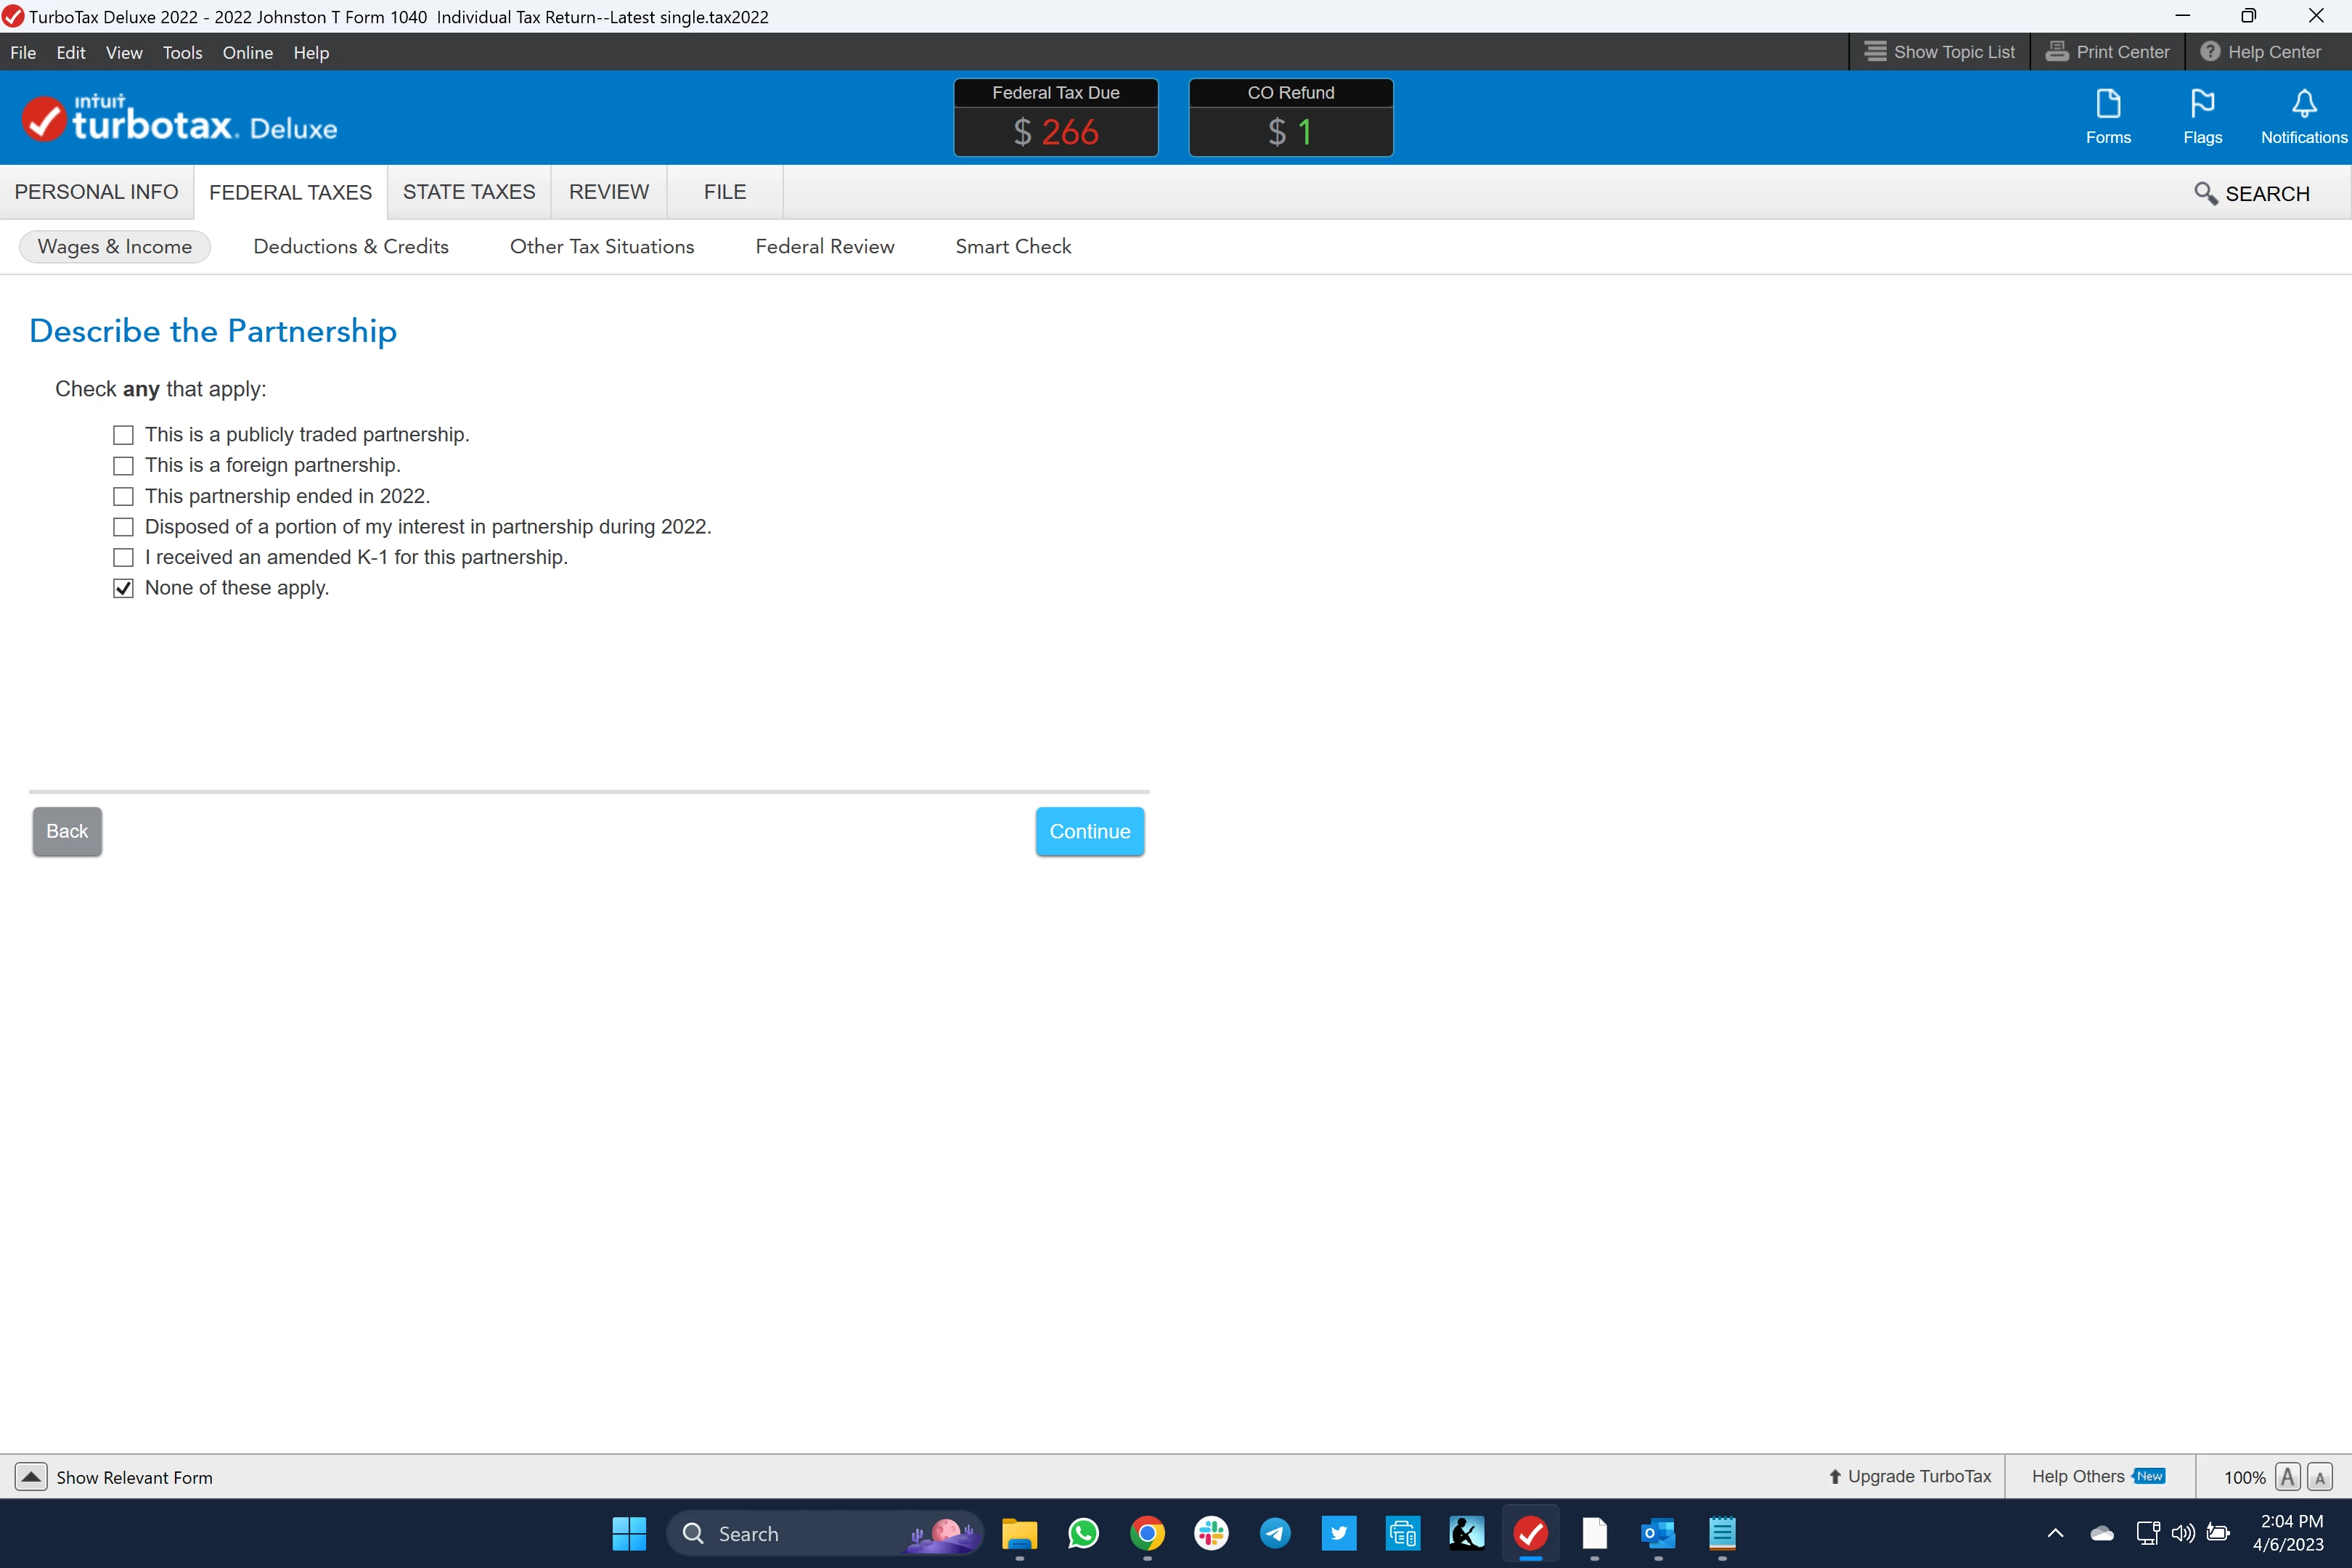Check the publicly traded partnership box
The image size is (2352, 1568).
(x=123, y=435)
